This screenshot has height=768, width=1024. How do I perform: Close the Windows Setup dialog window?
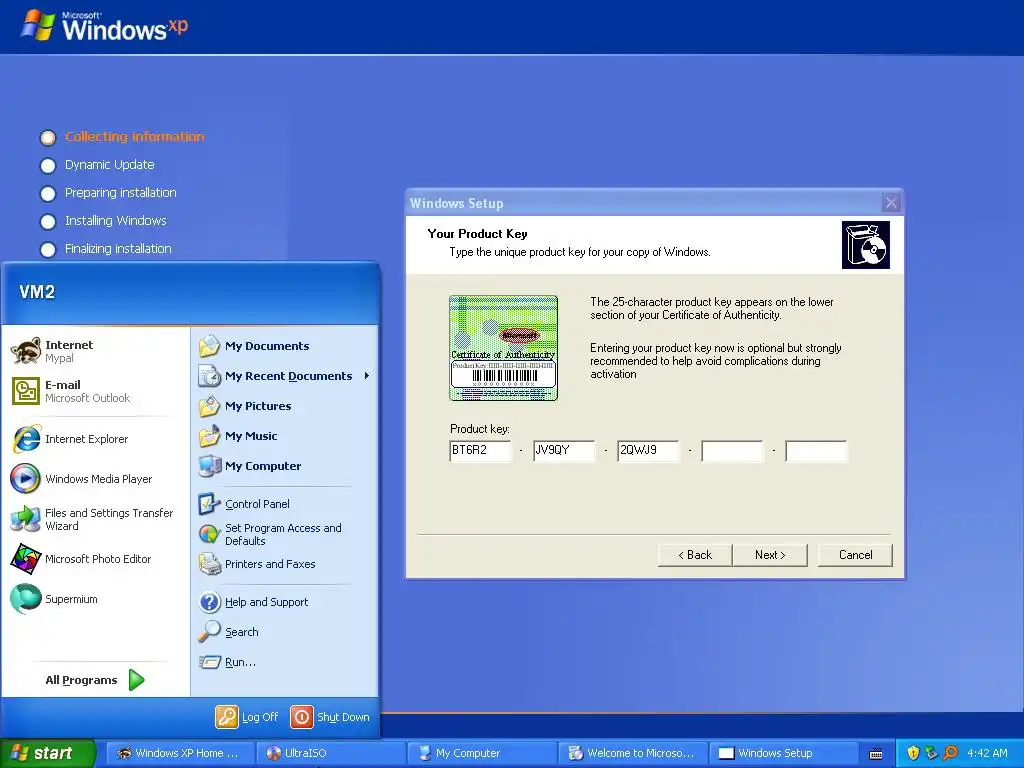pyautogui.click(x=891, y=203)
